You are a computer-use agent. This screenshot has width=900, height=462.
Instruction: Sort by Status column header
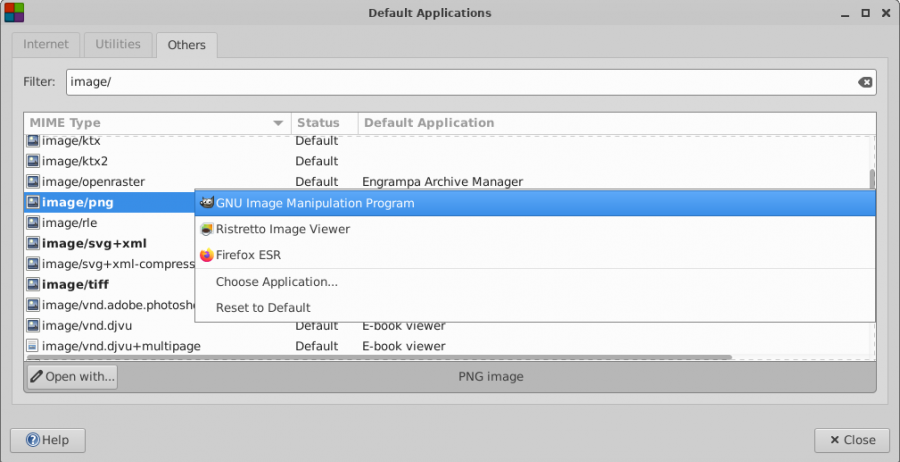pos(324,123)
